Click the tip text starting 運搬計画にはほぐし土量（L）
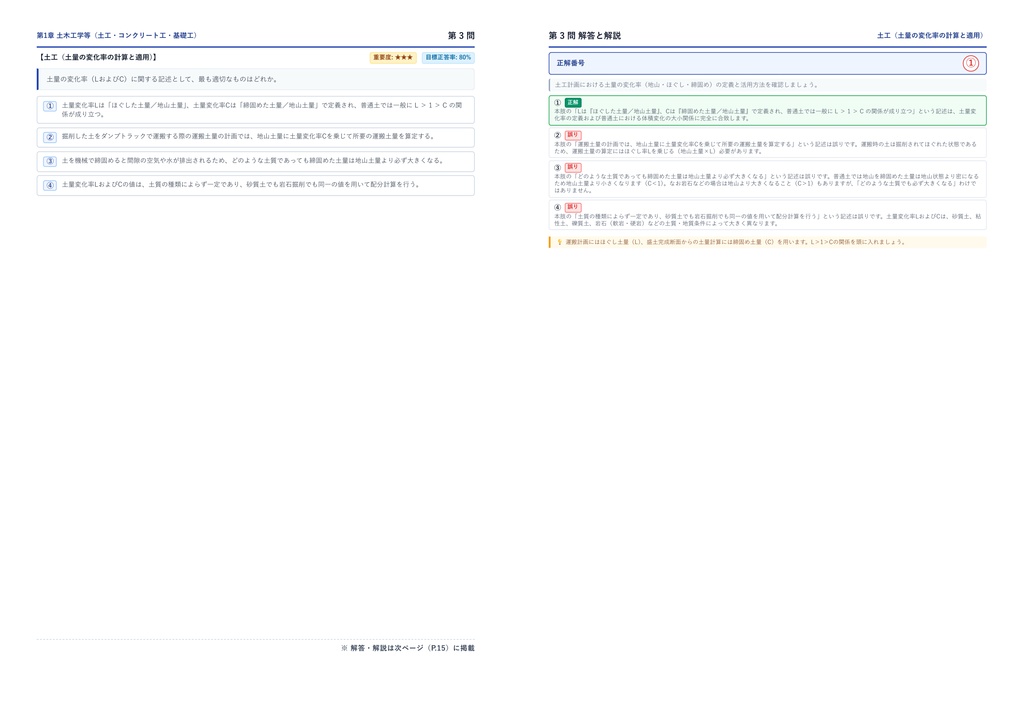Viewport: 1024px width, 724px height. (735, 242)
